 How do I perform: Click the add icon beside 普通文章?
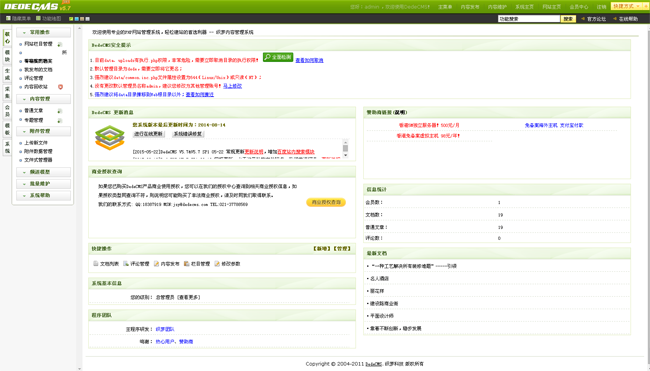tap(60, 111)
